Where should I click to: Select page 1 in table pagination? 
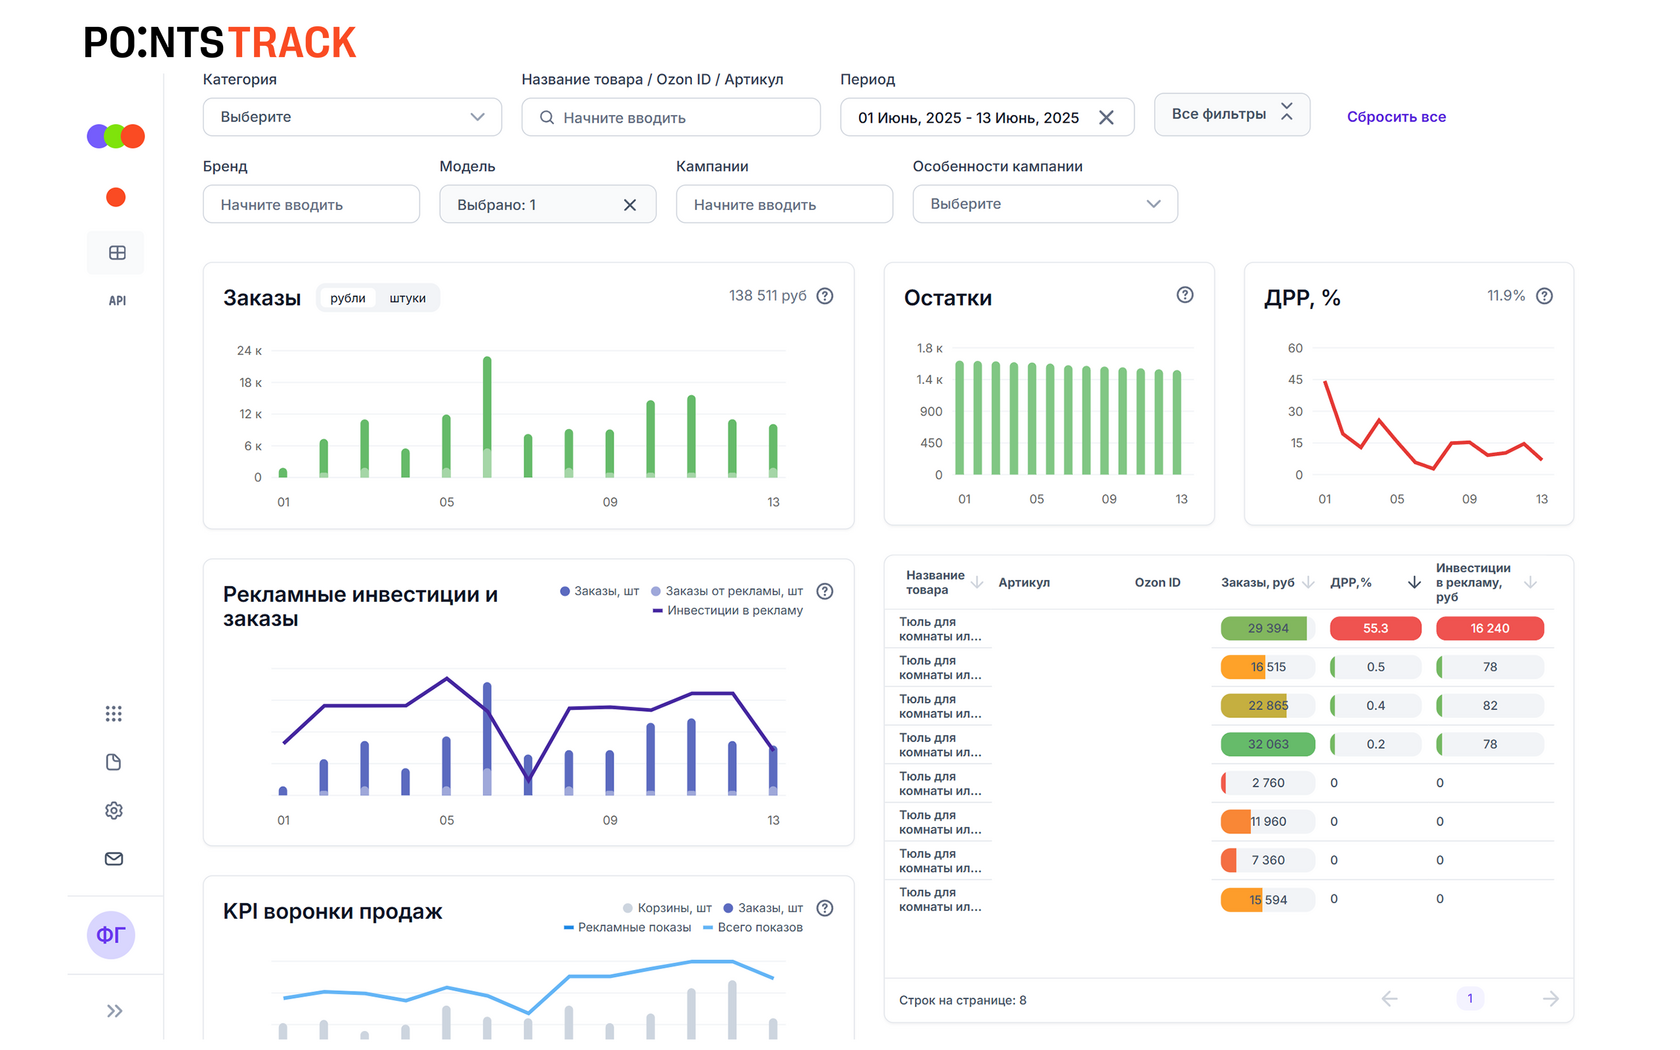coord(1470,998)
